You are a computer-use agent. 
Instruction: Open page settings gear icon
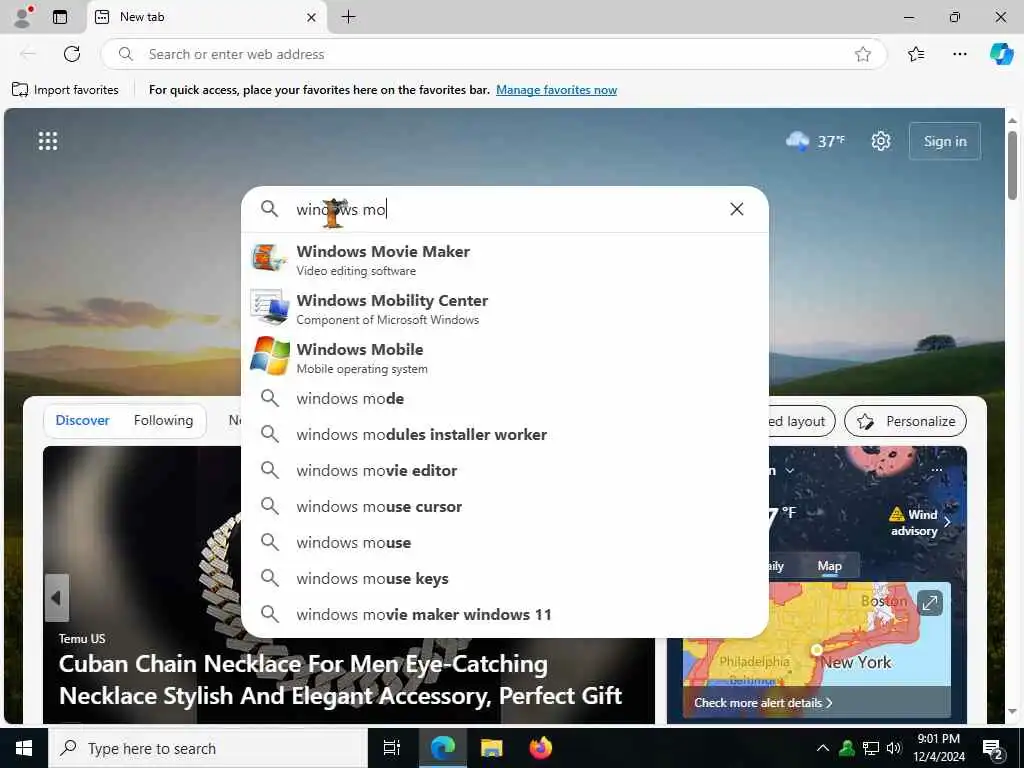tap(880, 141)
